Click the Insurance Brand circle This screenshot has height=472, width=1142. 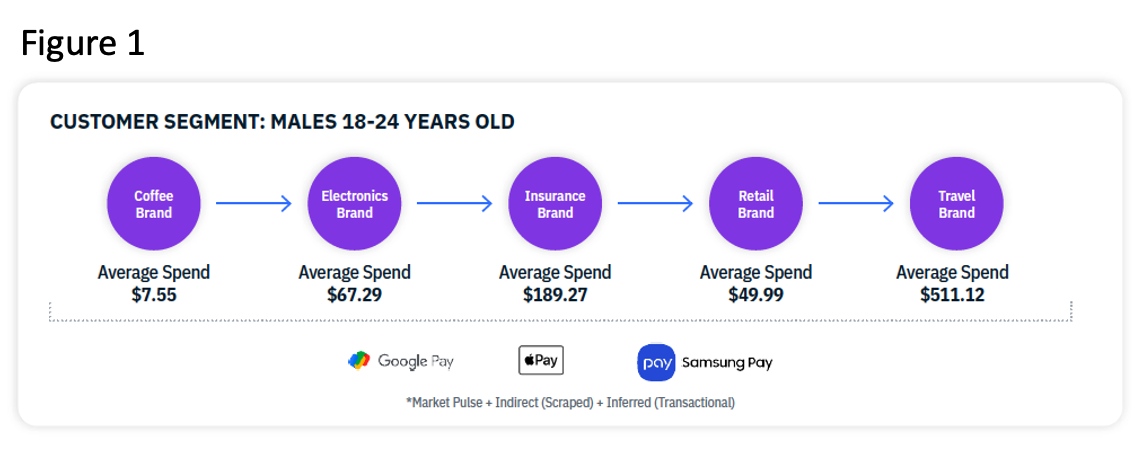tap(555, 204)
